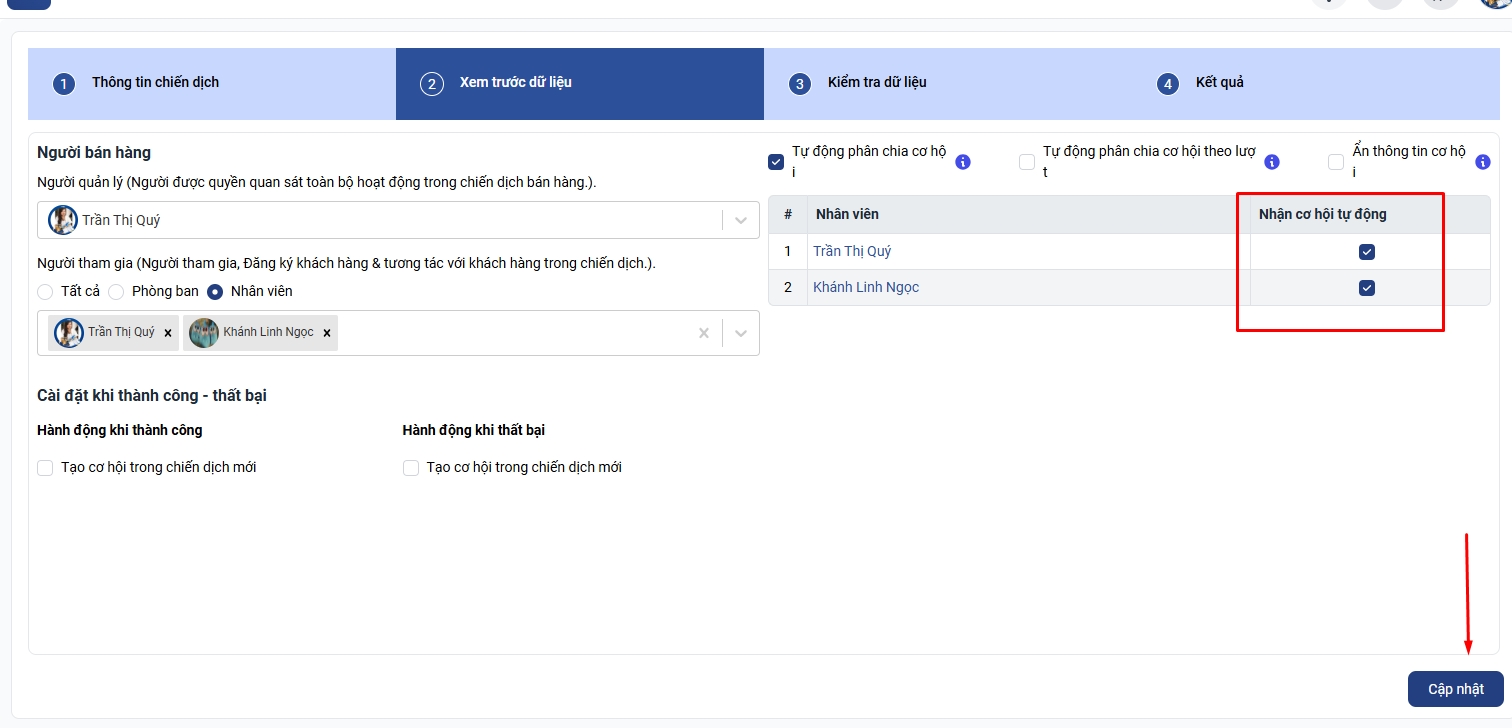This screenshot has height=728, width=1512.
Task: Remove Trần Thị Quý chip from participants
Action: click(x=168, y=333)
